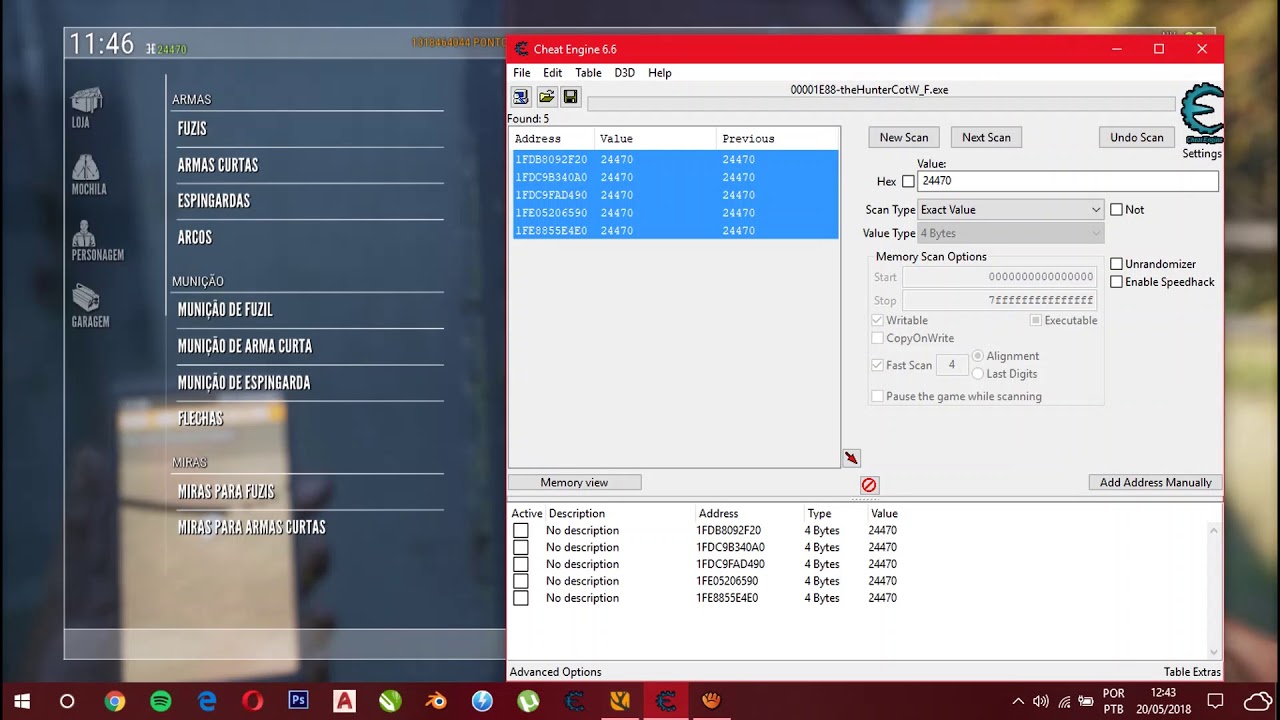
Task: Click the save floppy disk toolbar icon
Action: coord(570,97)
